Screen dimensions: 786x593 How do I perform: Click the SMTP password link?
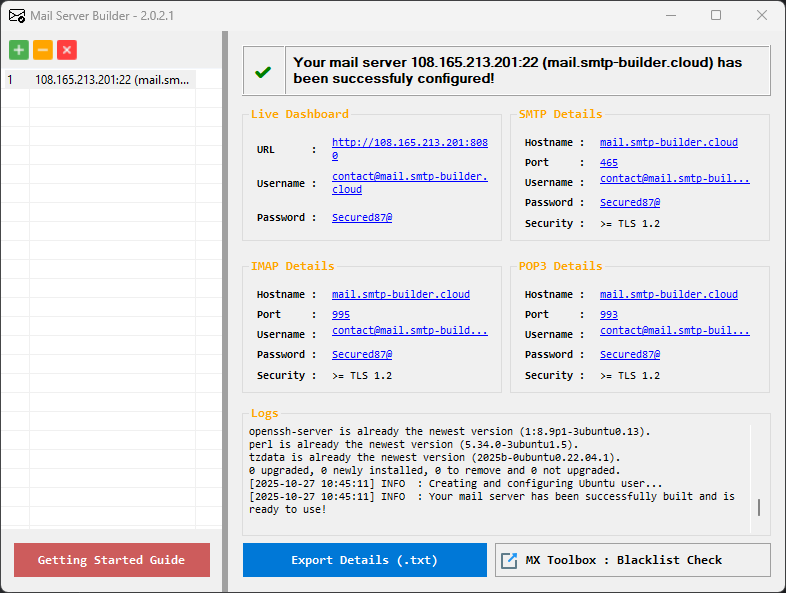click(x=630, y=203)
